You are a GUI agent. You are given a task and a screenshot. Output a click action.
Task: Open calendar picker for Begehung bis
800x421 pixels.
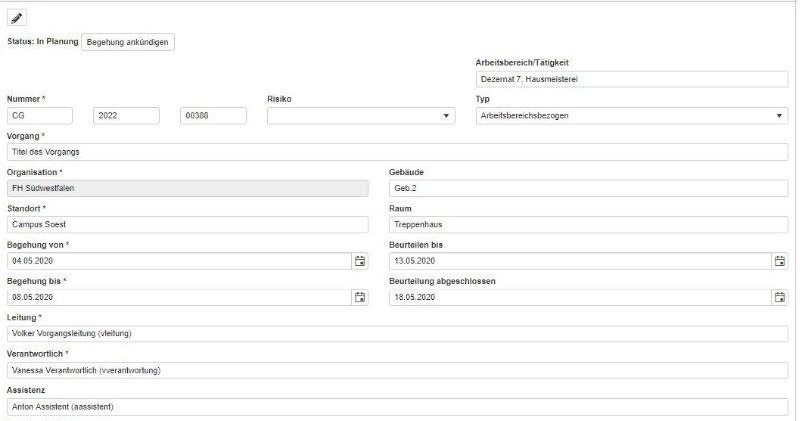point(359,297)
